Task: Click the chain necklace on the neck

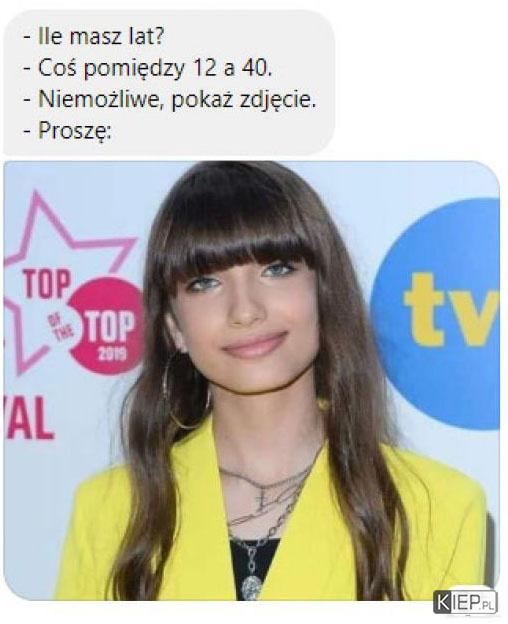Action: coord(267,509)
